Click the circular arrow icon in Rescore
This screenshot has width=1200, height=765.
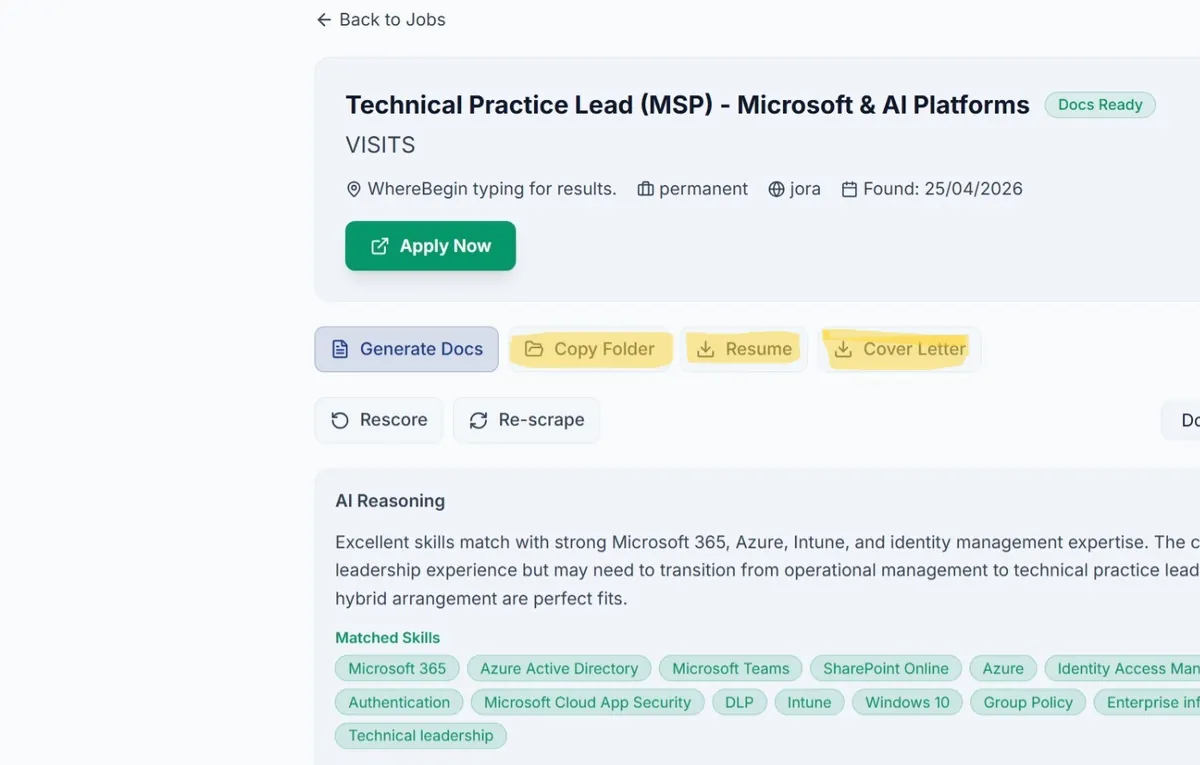click(340, 420)
